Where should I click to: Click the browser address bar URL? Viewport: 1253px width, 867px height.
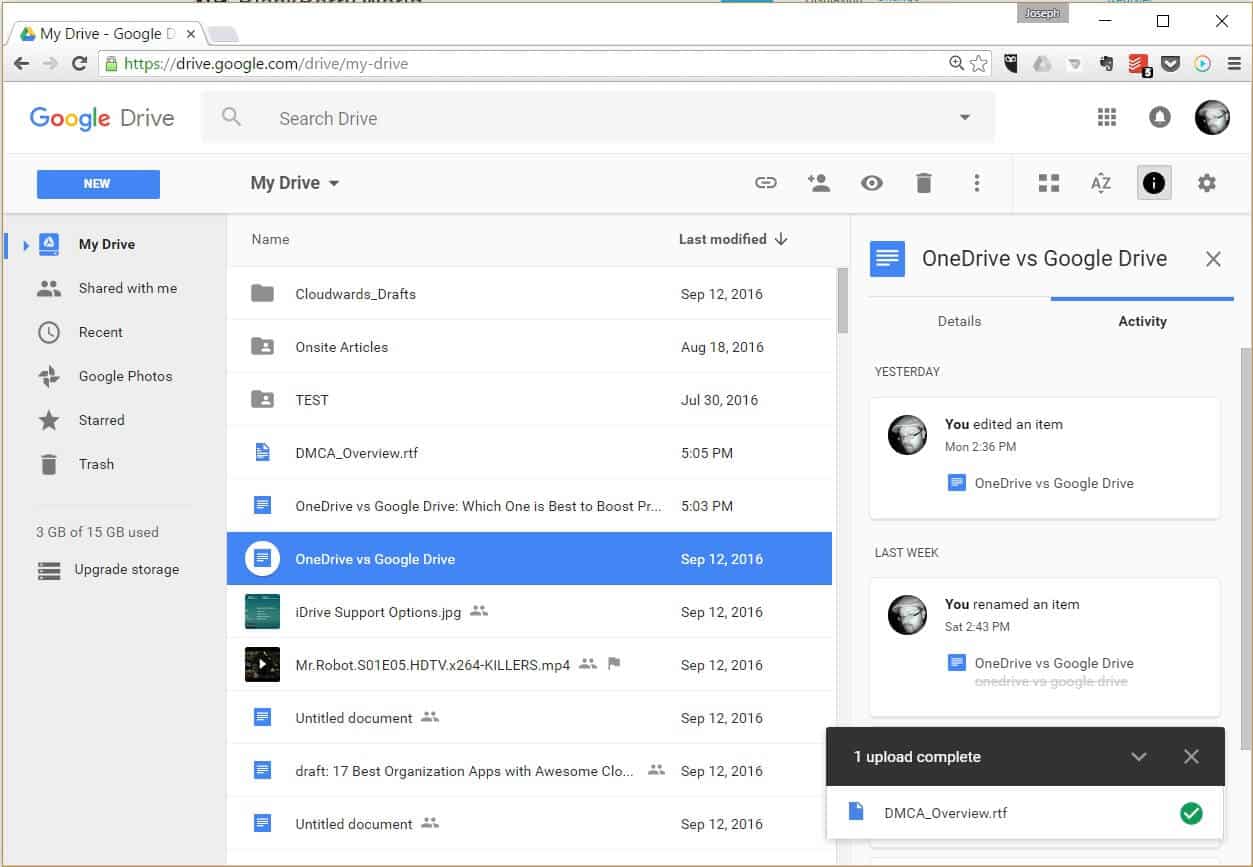click(x=265, y=63)
